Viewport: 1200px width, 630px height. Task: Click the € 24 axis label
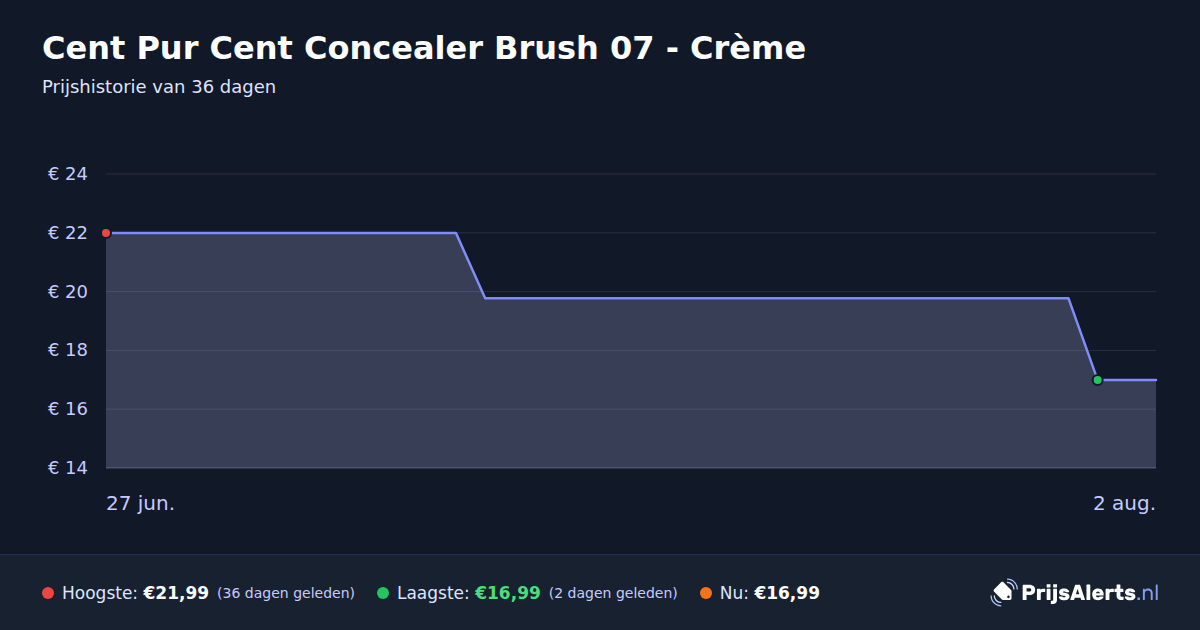[x=68, y=174]
